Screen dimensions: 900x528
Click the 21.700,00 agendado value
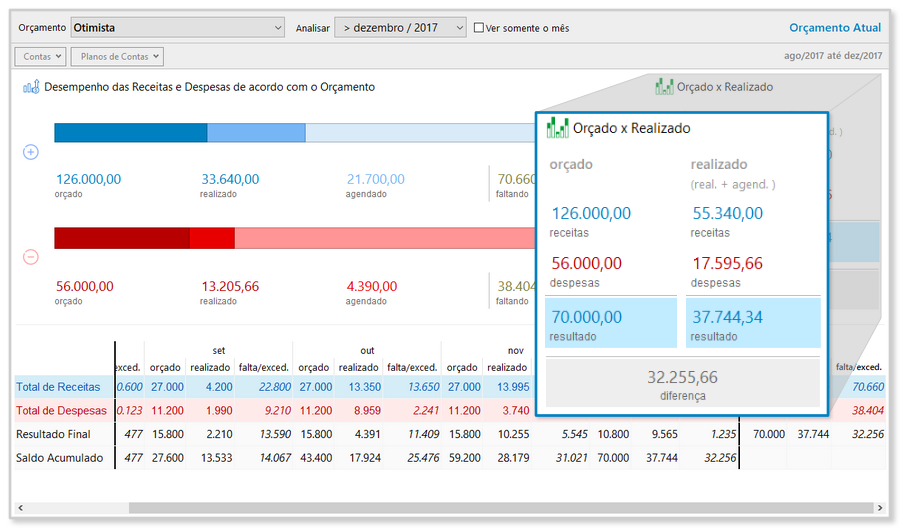[x=375, y=179]
